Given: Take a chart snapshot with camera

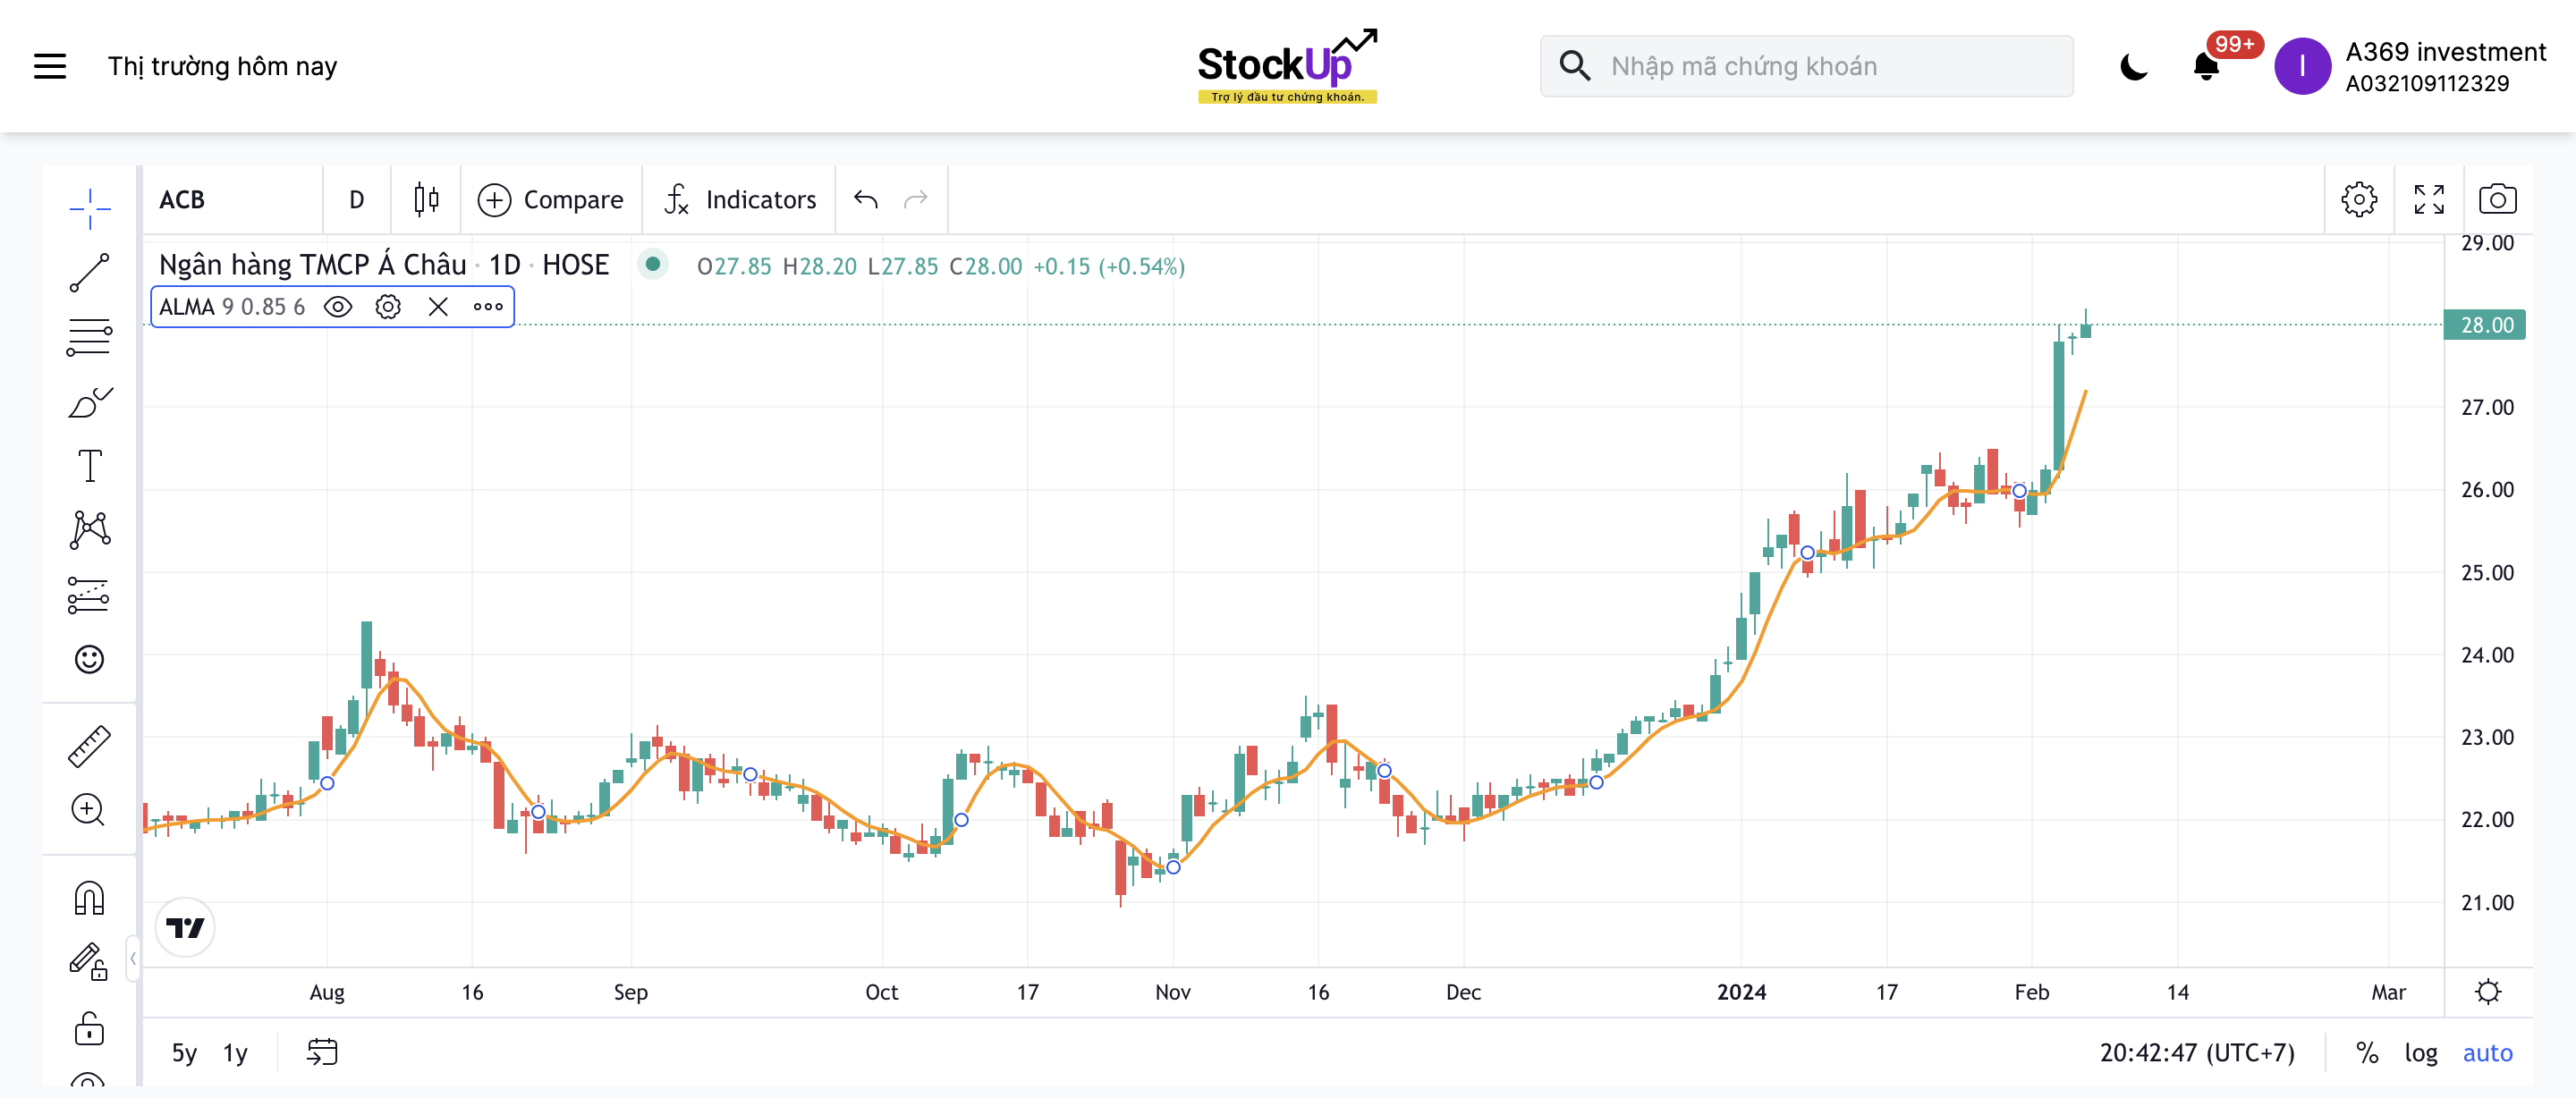Looking at the screenshot, I should 2498,200.
